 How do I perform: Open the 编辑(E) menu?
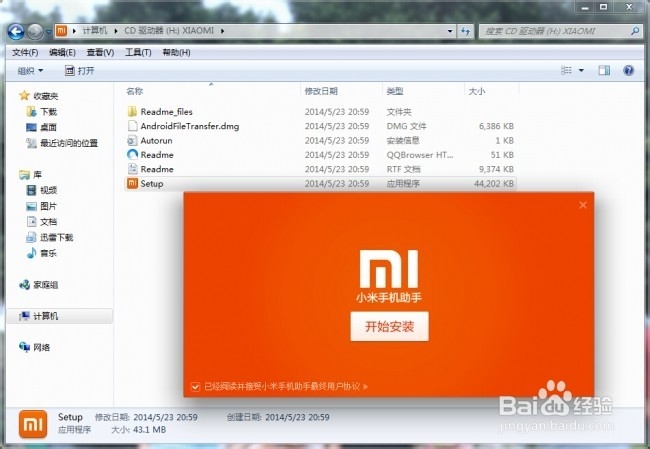(62, 53)
